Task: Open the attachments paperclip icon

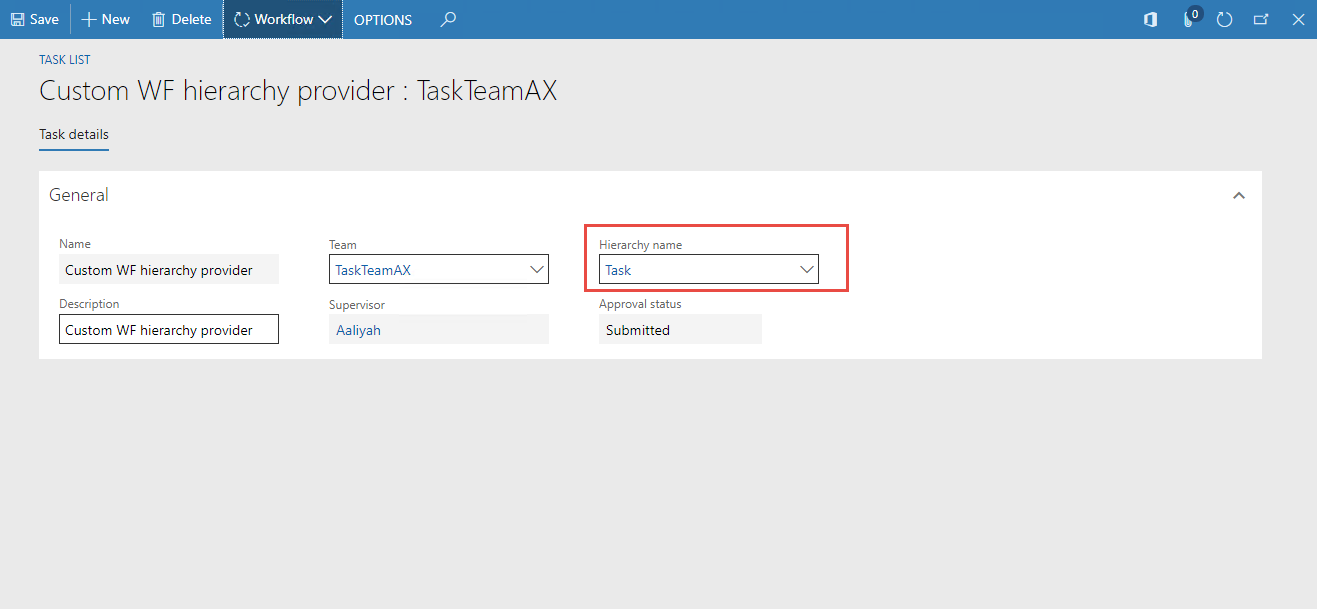Action: tap(1188, 21)
